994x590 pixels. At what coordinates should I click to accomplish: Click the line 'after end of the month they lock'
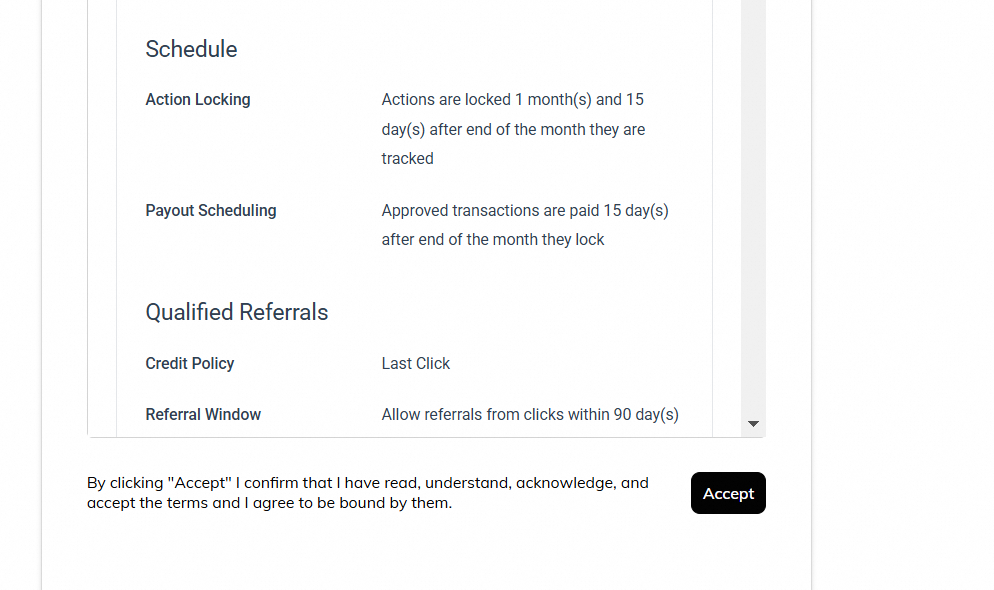point(493,240)
